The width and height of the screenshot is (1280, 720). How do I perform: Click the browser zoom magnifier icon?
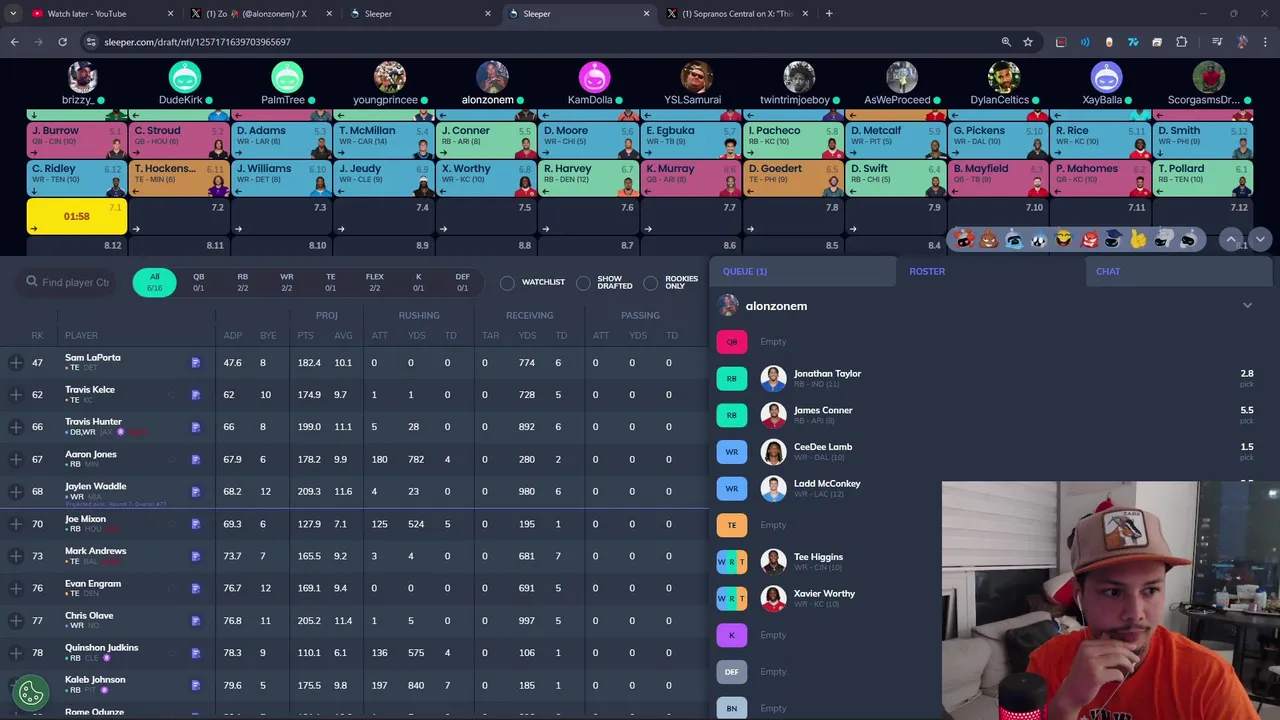click(x=1006, y=42)
